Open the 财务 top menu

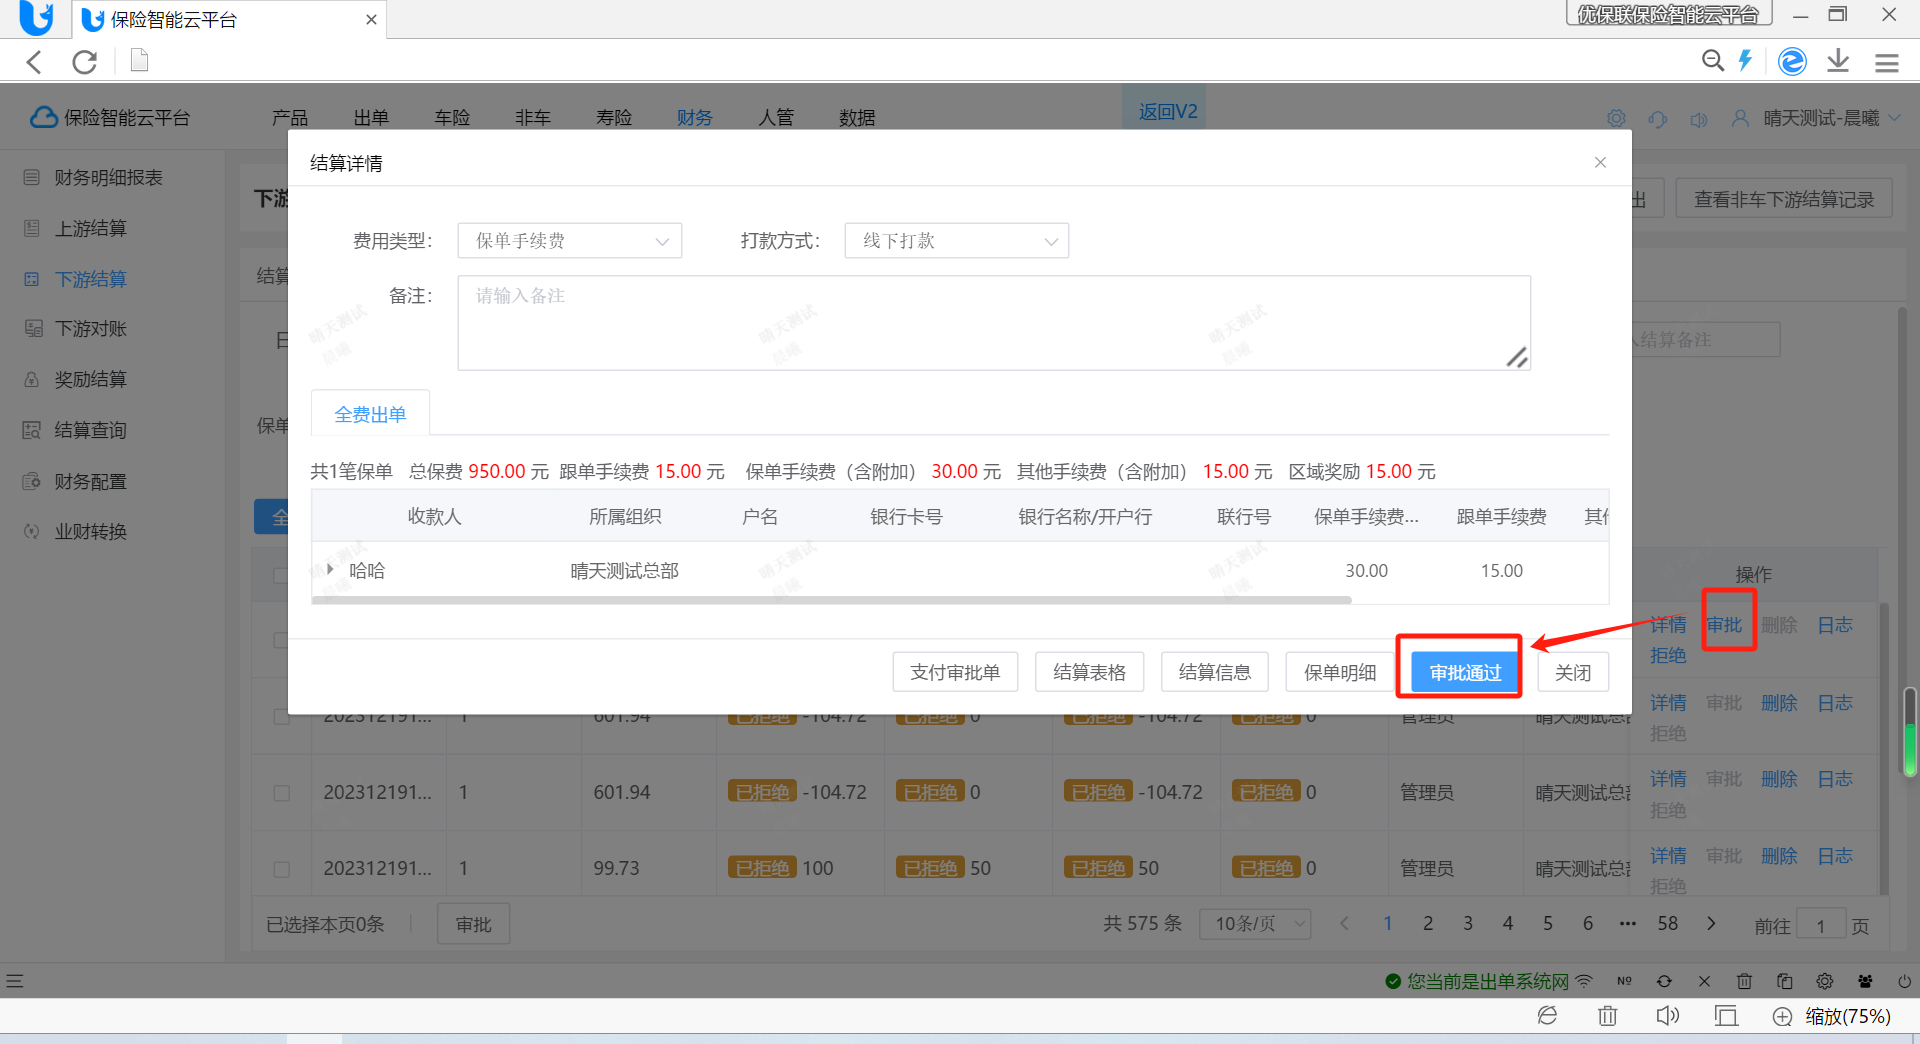pyautogui.click(x=694, y=118)
